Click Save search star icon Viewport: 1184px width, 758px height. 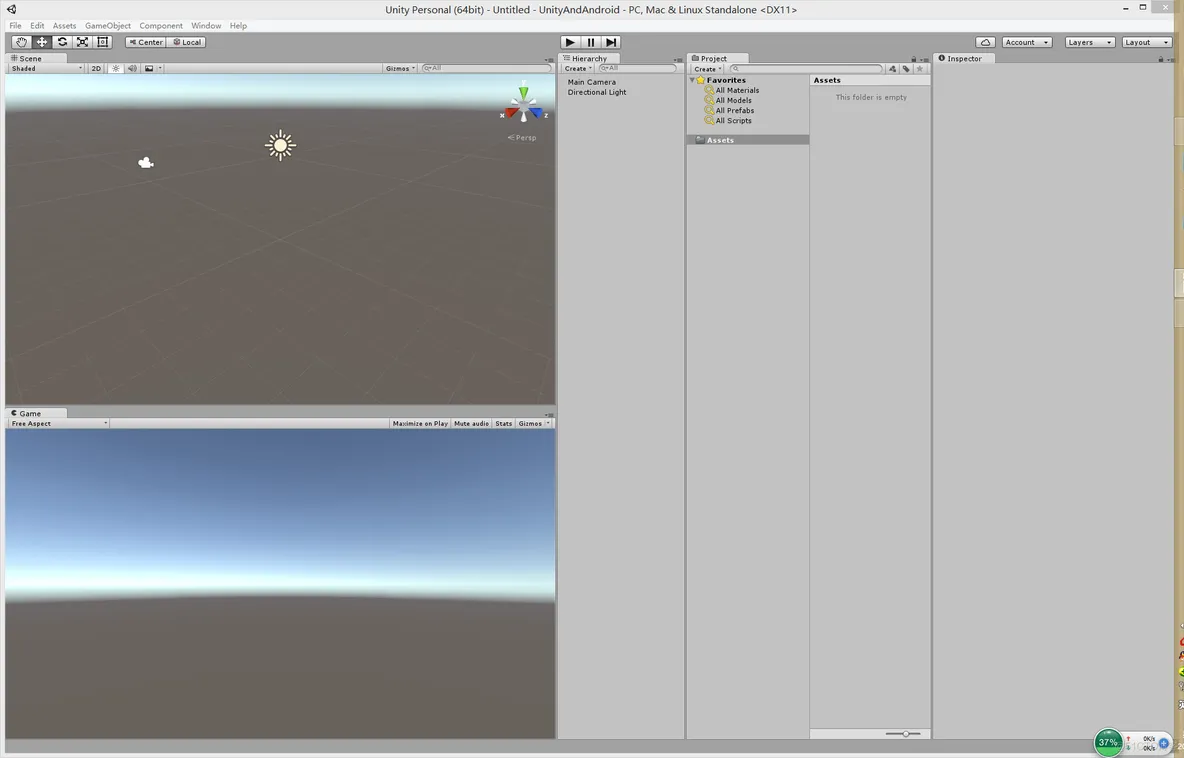point(920,69)
